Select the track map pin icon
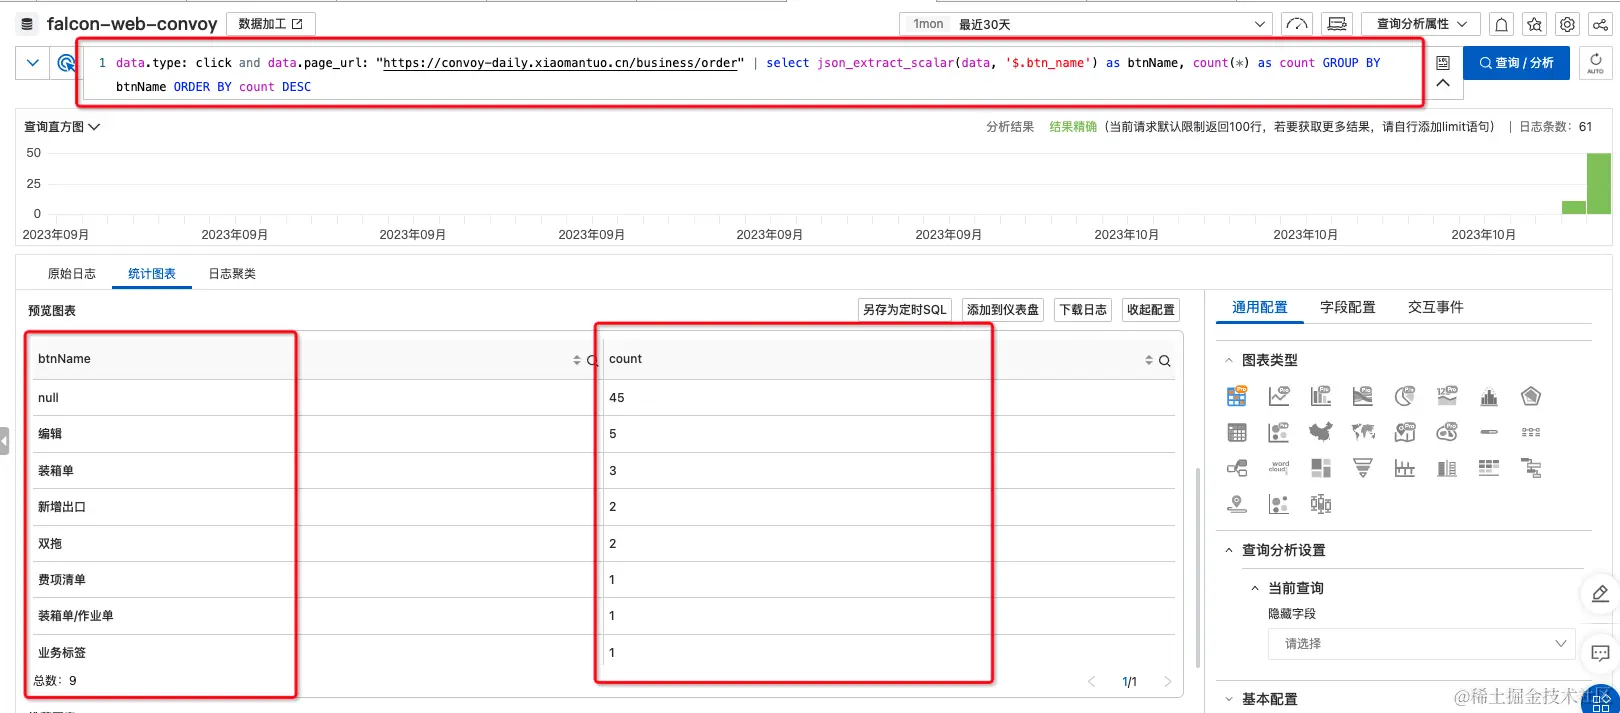Viewport: 1620px width, 713px height. tap(1237, 504)
